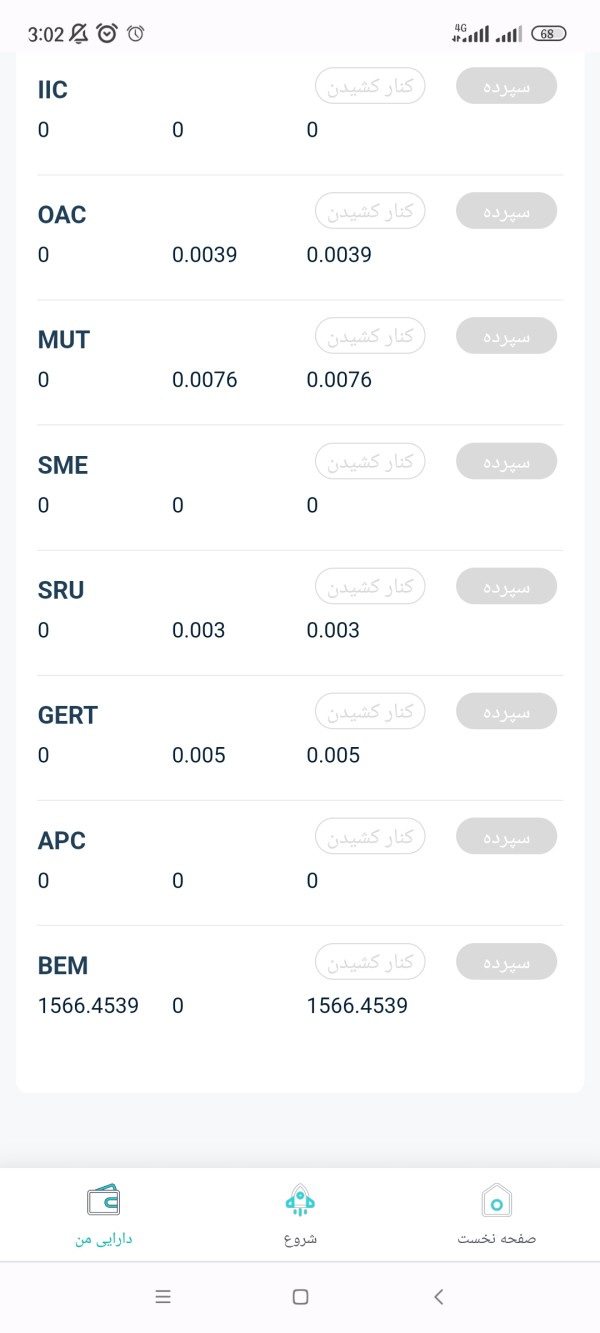Tap کنار کشیدن withdraw button for GERT
Screen dimensions: 600x1333
[371, 711]
